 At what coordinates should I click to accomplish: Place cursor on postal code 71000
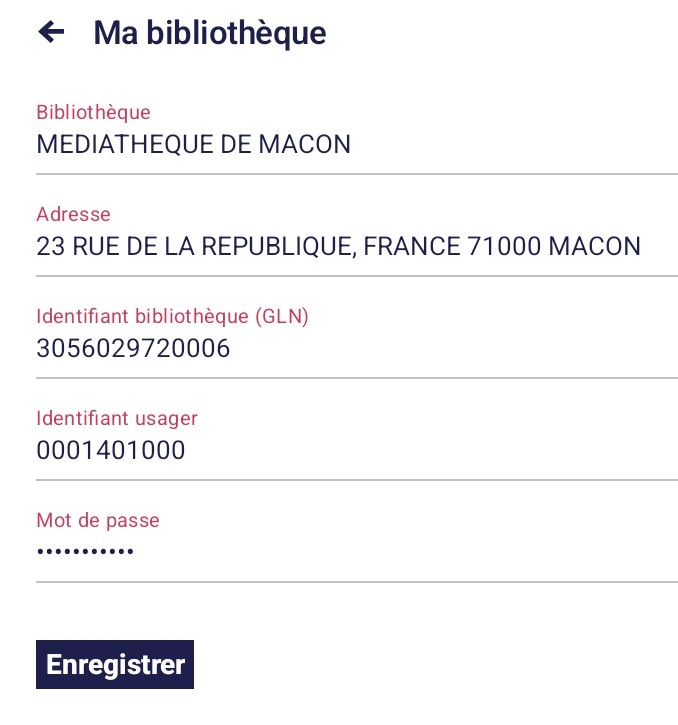point(505,246)
